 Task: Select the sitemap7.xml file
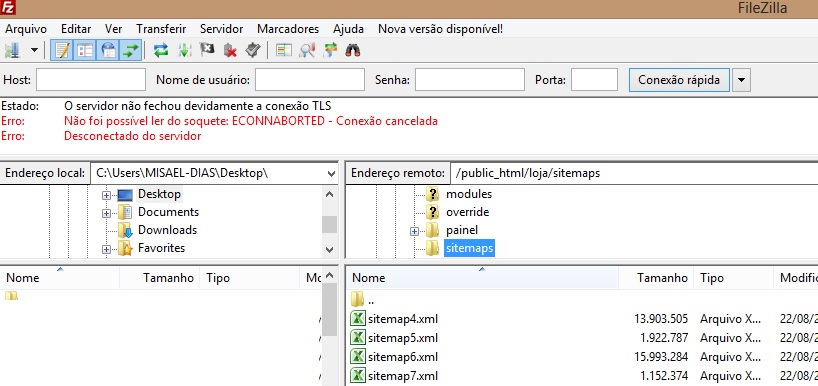(x=402, y=376)
